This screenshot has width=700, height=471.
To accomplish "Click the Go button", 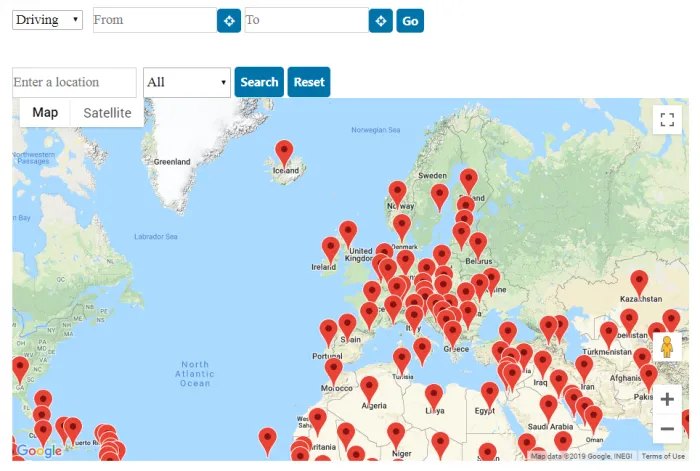I will click(x=410, y=21).
